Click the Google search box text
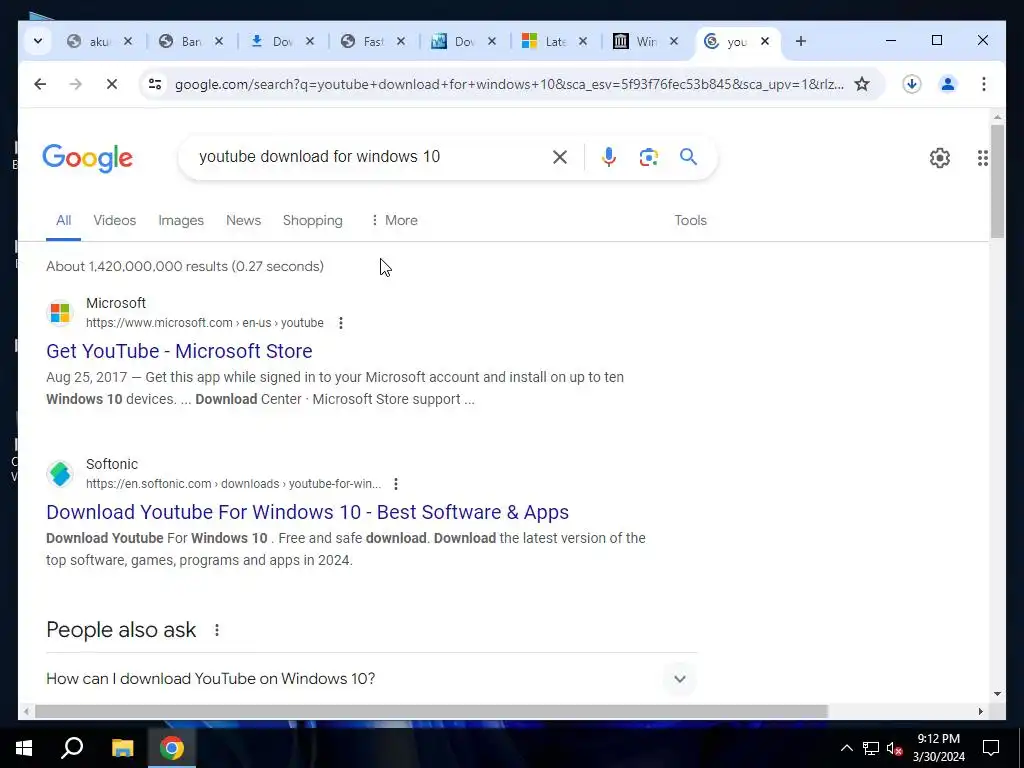Screen dimensions: 1024x768 point(319,157)
